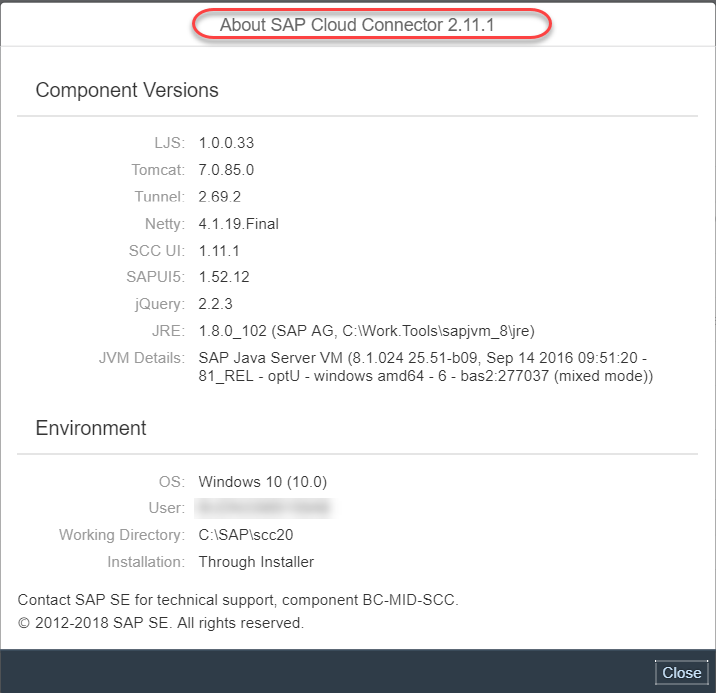This screenshot has width=716, height=693.
Task: Click the 'User:' label
Action: click(167, 508)
